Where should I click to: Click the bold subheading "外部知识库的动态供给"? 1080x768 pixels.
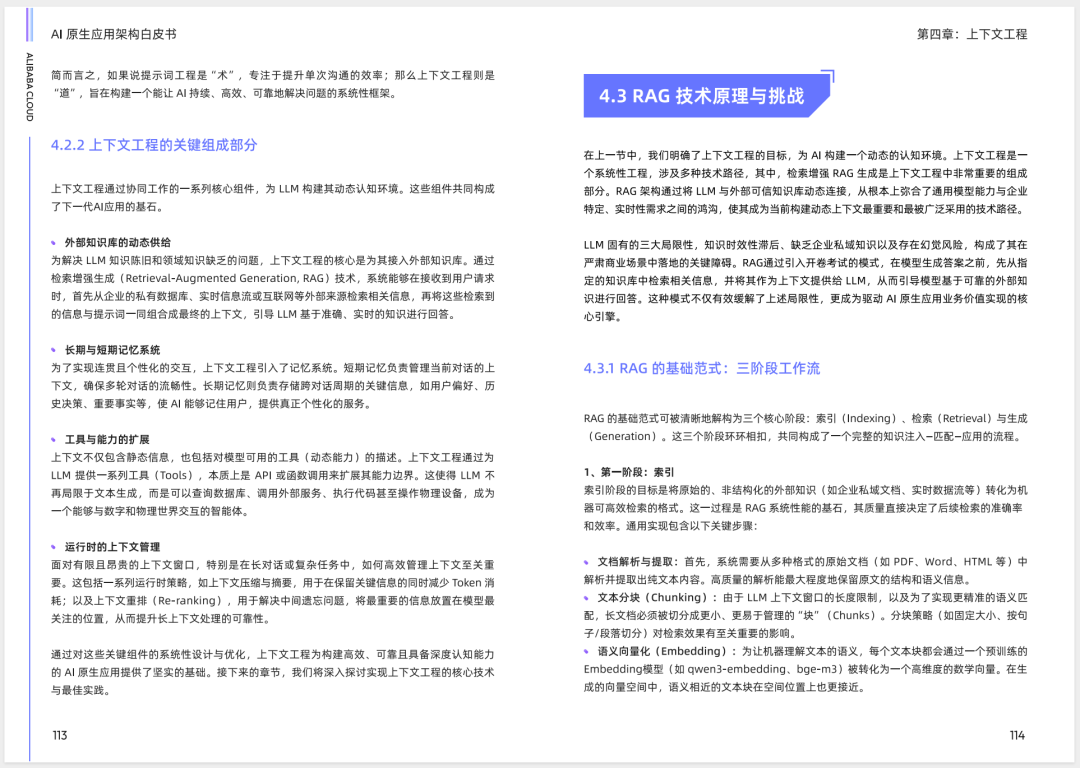(118, 242)
